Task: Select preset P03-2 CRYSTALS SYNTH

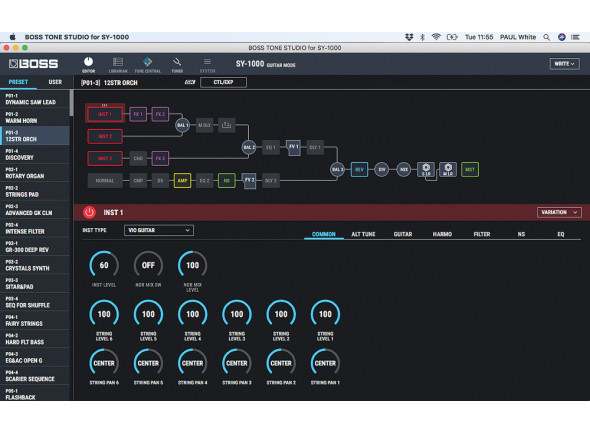Action: (35, 265)
